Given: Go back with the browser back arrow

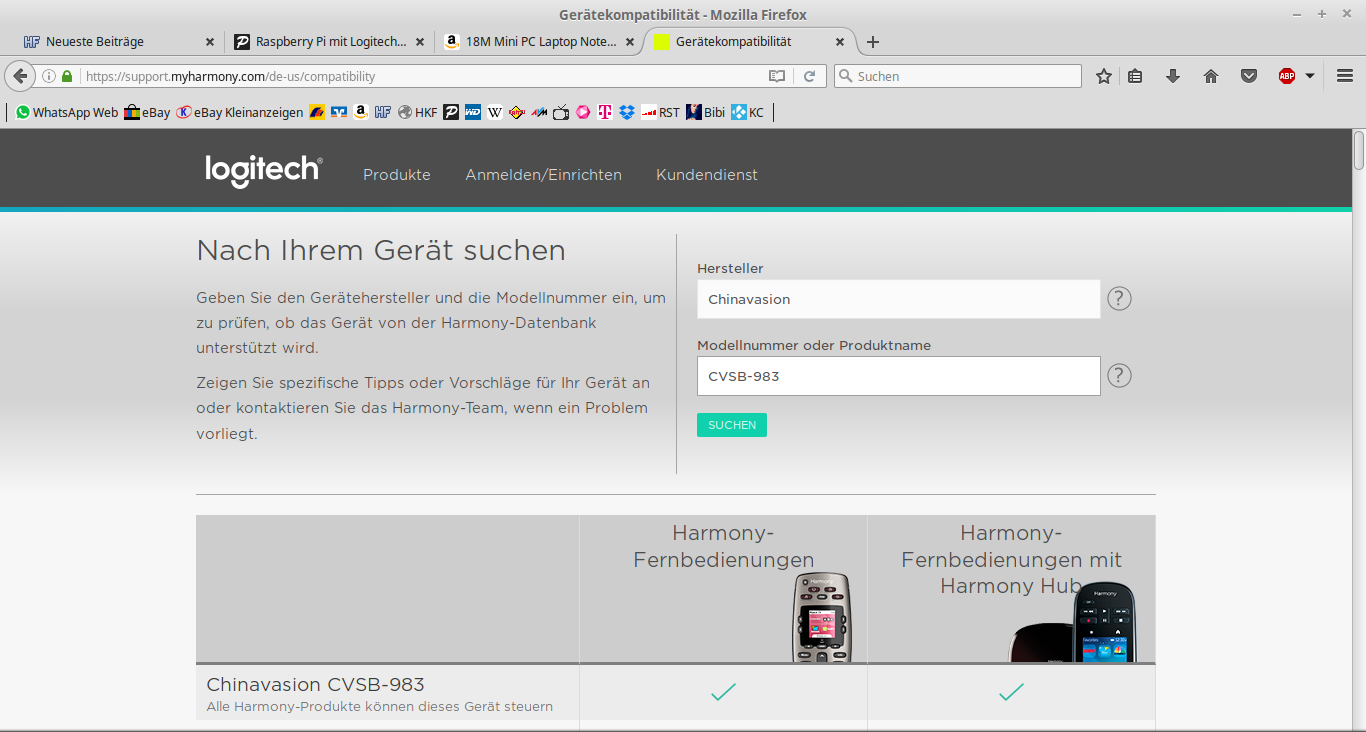Looking at the screenshot, I should [20, 76].
